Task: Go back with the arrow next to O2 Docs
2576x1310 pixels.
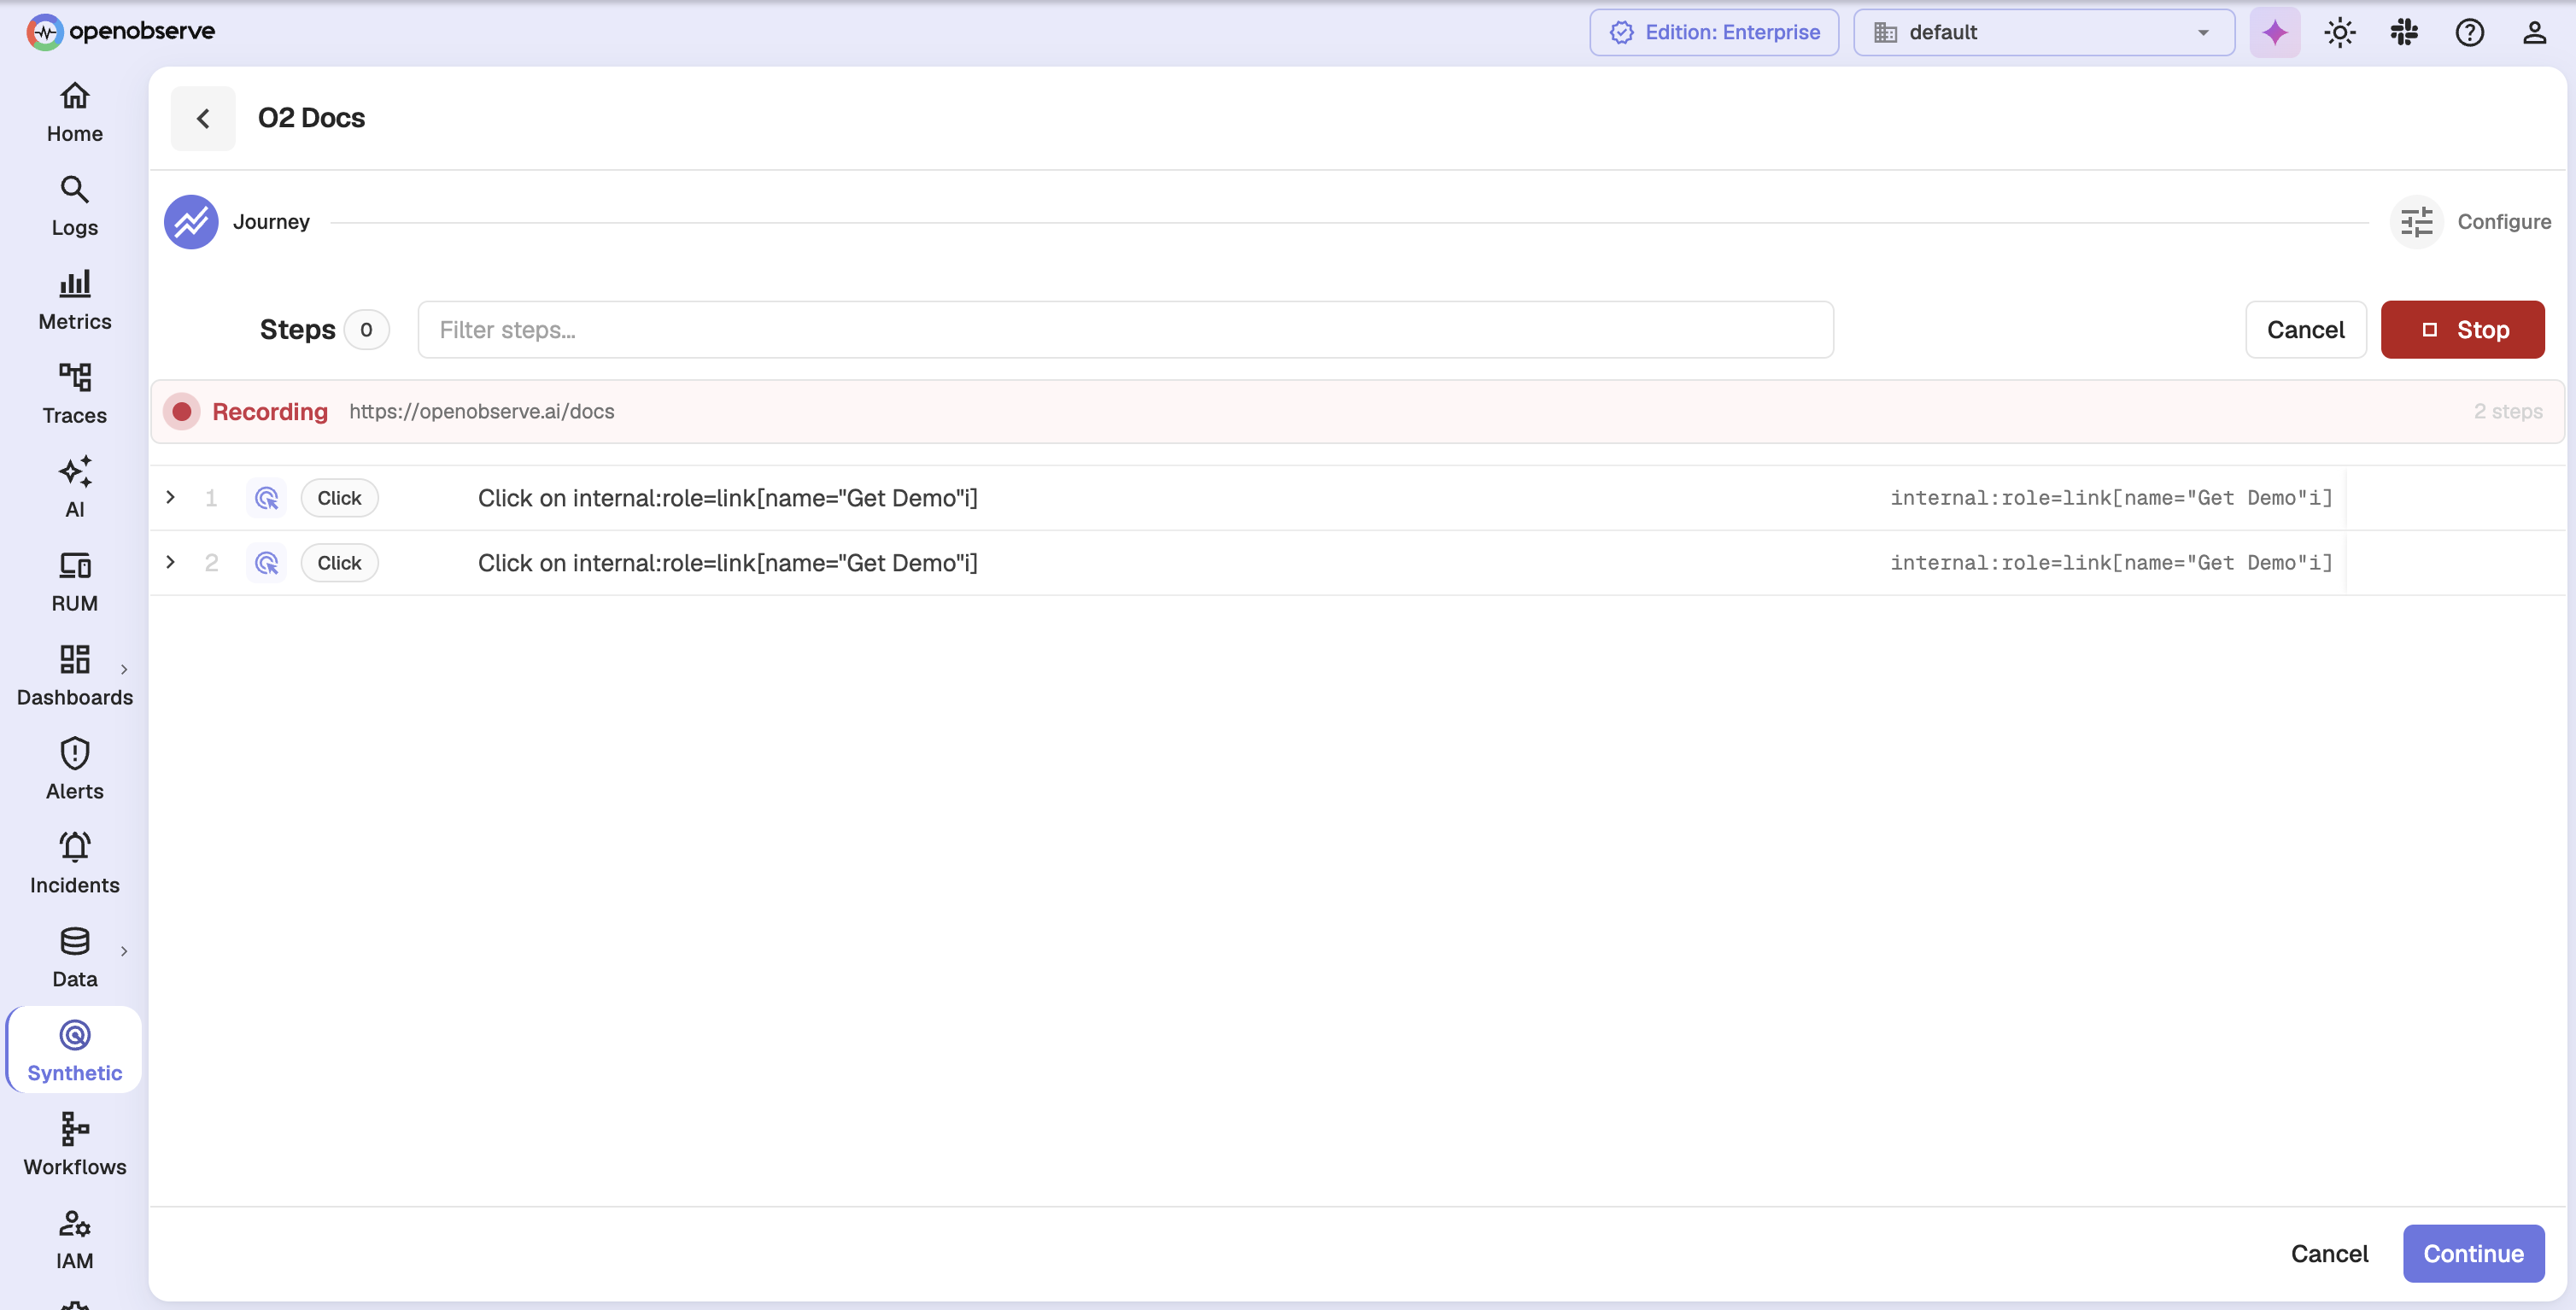Action: 203,118
